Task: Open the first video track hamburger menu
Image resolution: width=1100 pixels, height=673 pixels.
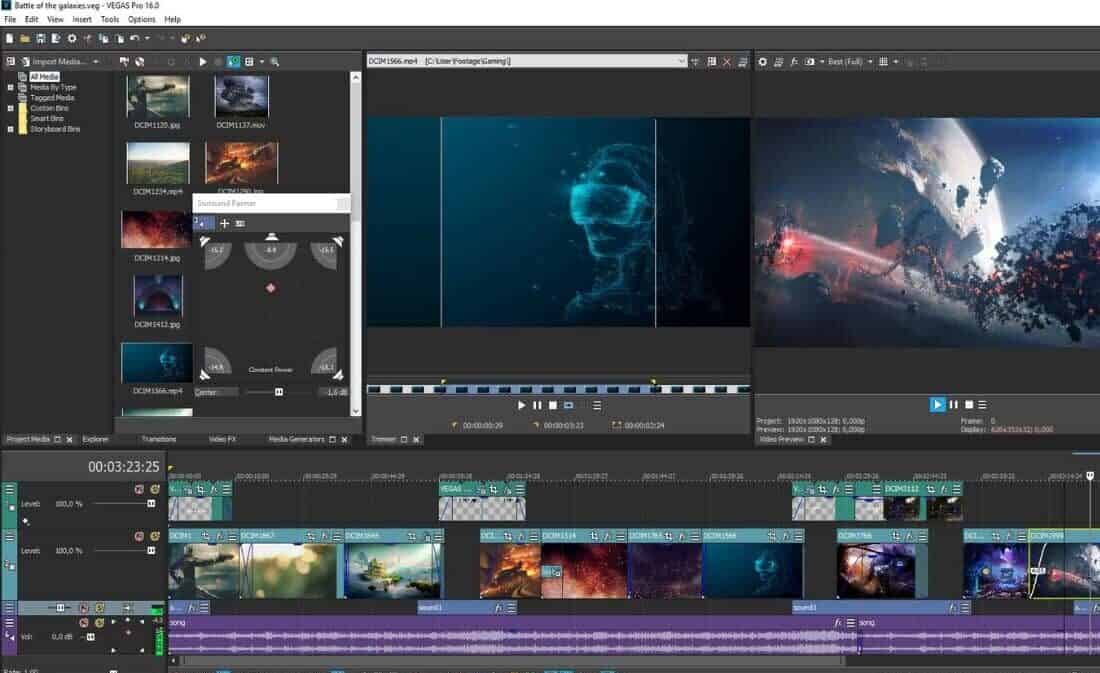Action: pos(9,489)
